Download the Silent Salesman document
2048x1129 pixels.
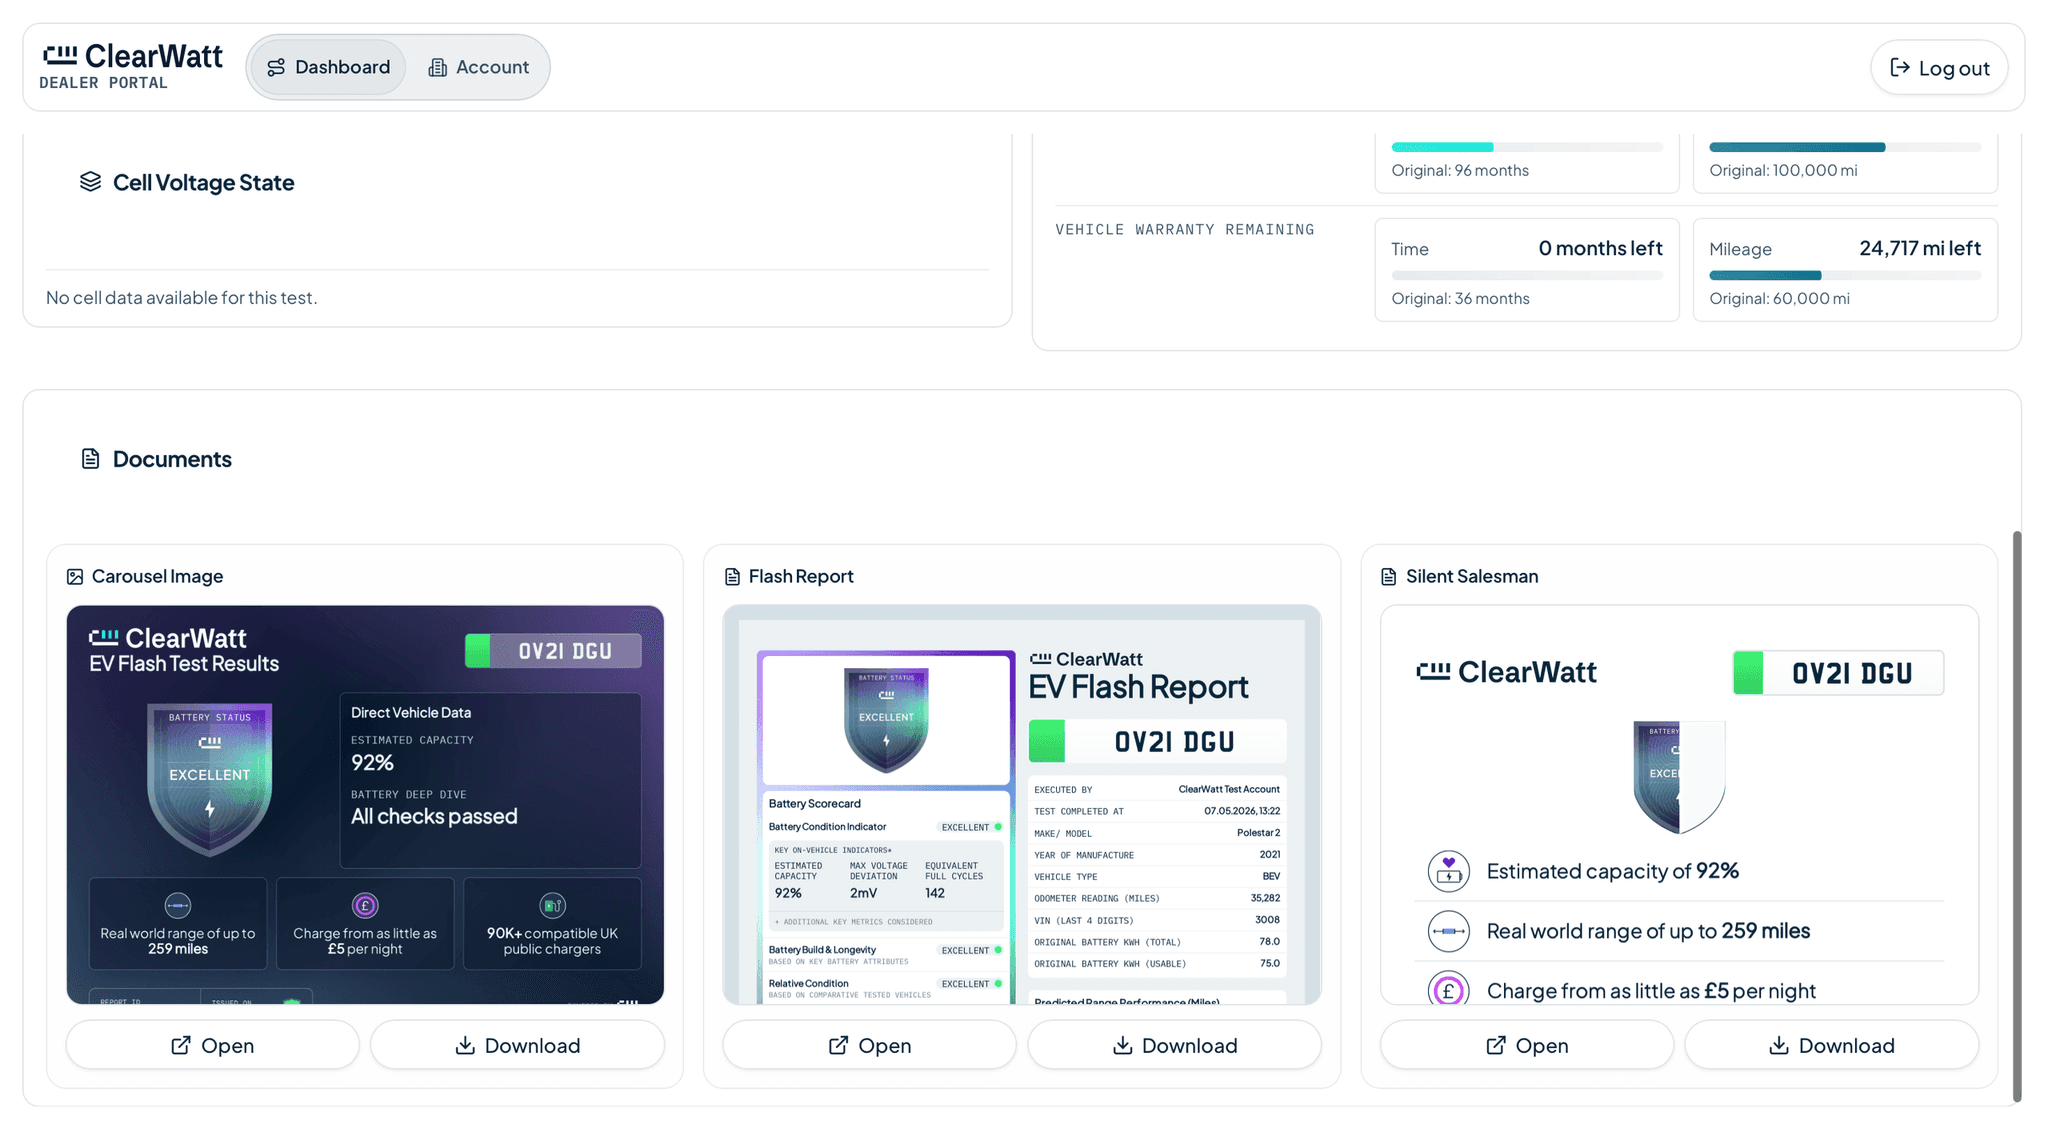pyautogui.click(x=1831, y=1045)
